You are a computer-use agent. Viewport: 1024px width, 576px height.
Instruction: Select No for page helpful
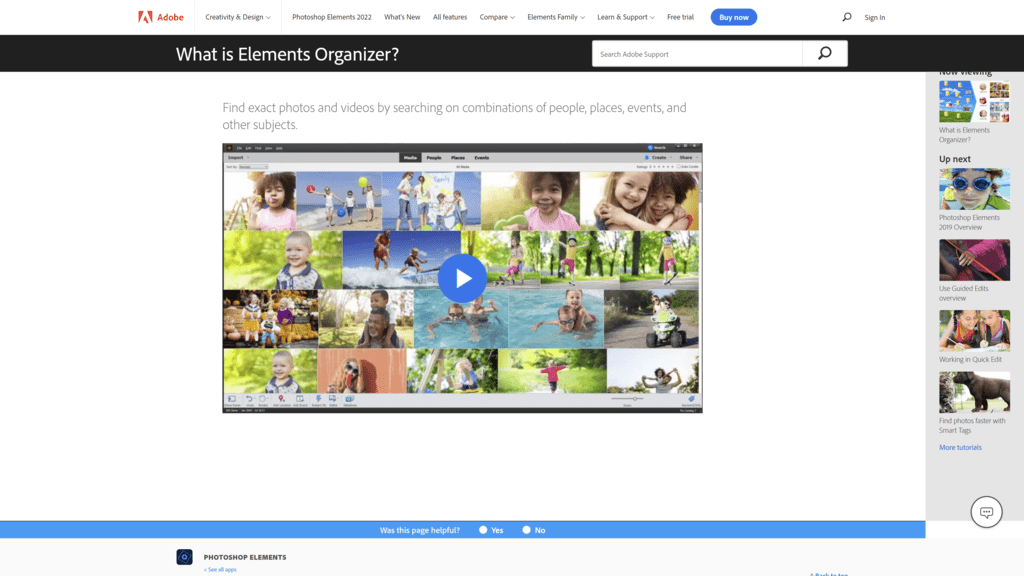tap(526, 530)
